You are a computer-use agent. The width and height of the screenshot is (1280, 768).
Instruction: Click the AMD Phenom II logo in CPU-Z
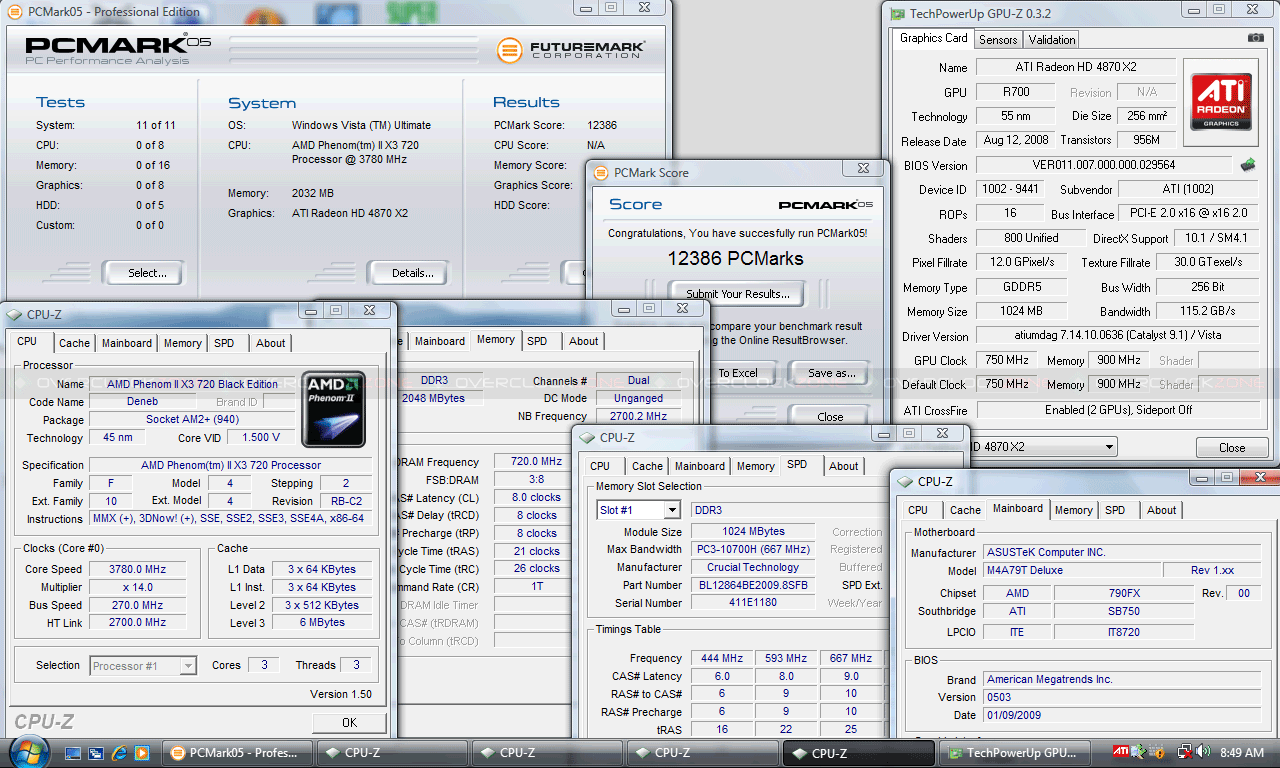click(x=334, y=411)
